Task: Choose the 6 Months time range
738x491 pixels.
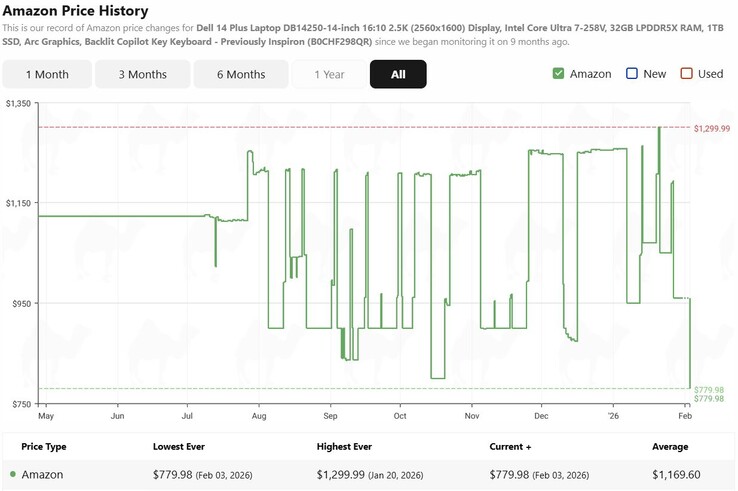Action: click(x=241, y=74)
